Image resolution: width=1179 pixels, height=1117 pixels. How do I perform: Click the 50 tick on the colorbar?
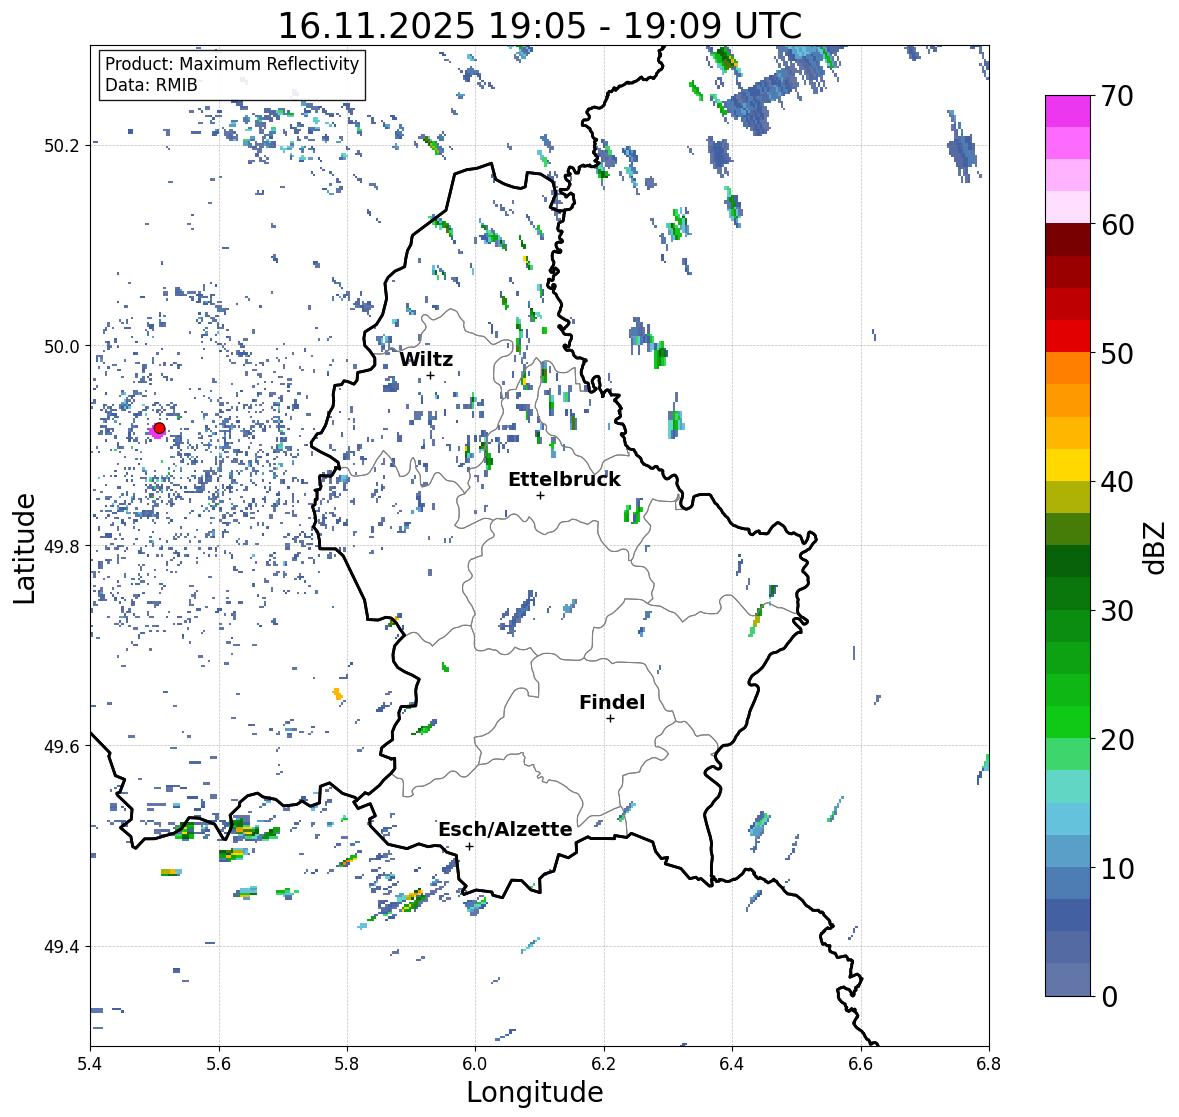pyautogui.click(x=1117, y=353)
